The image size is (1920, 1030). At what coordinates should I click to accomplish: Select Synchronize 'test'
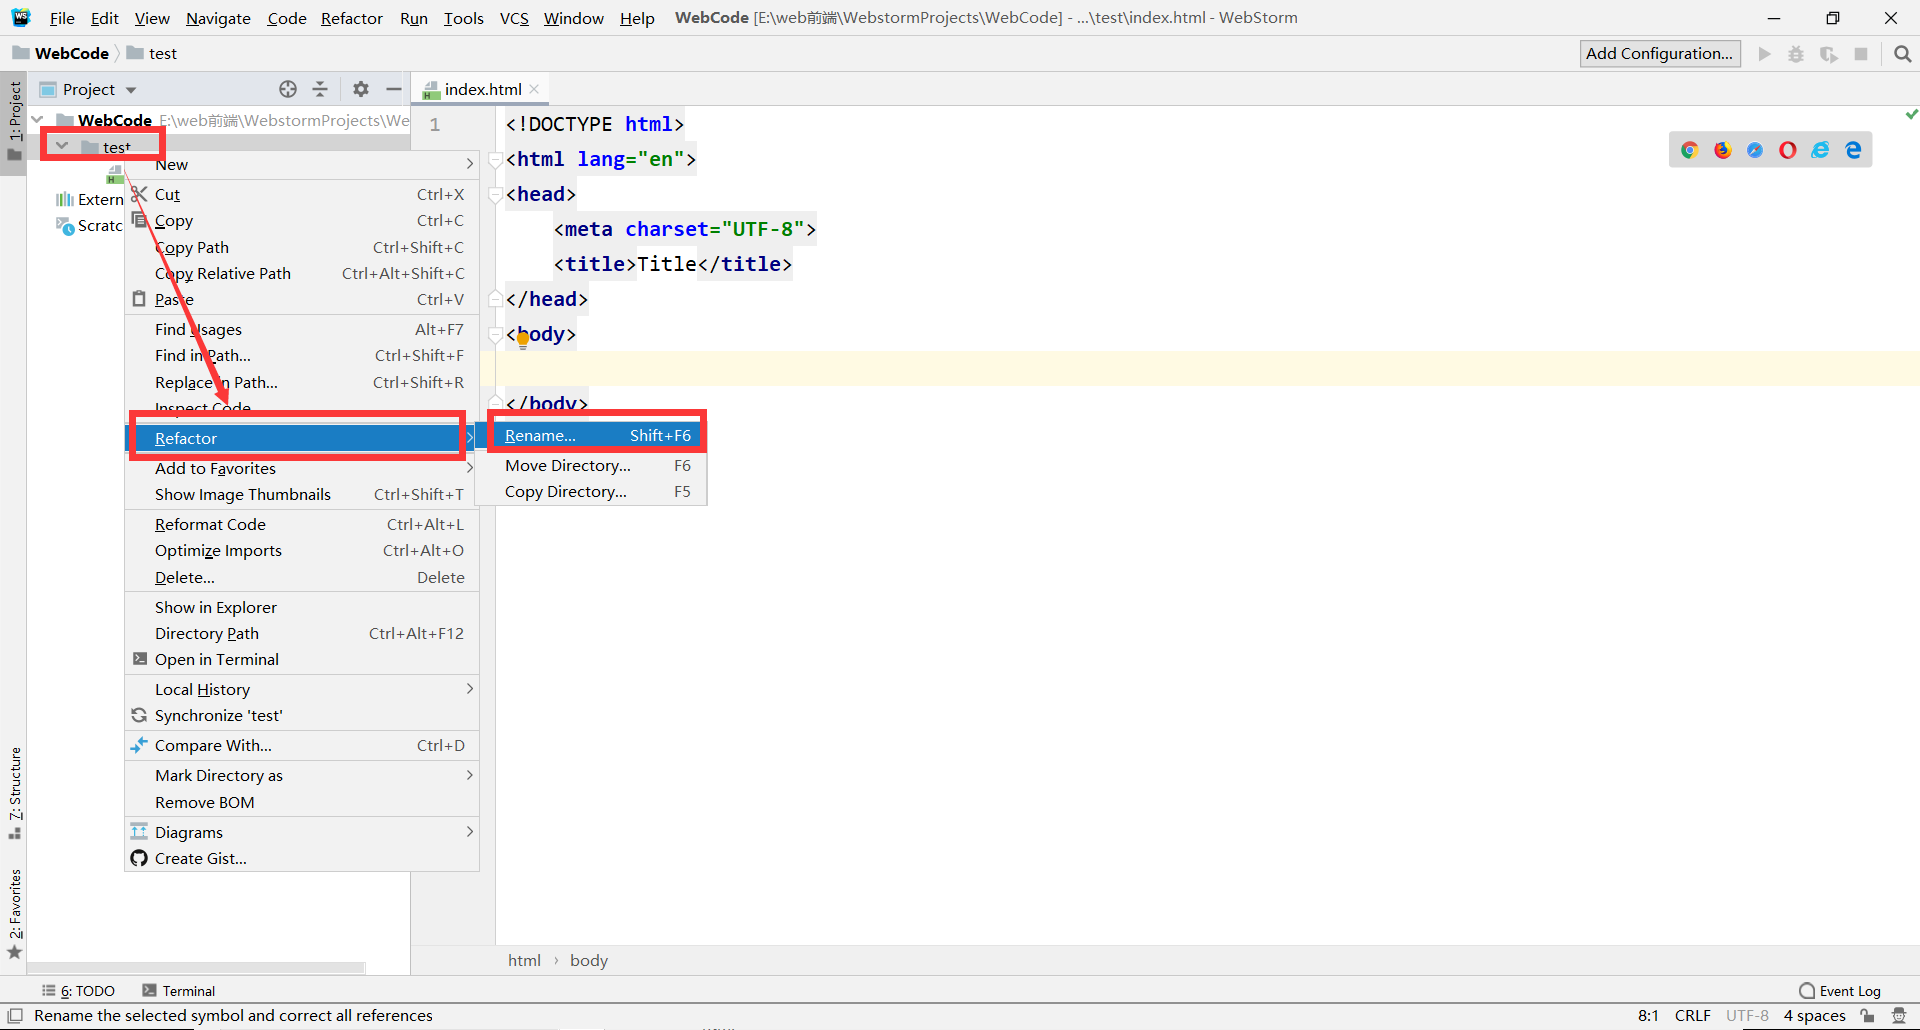(302, 715)
